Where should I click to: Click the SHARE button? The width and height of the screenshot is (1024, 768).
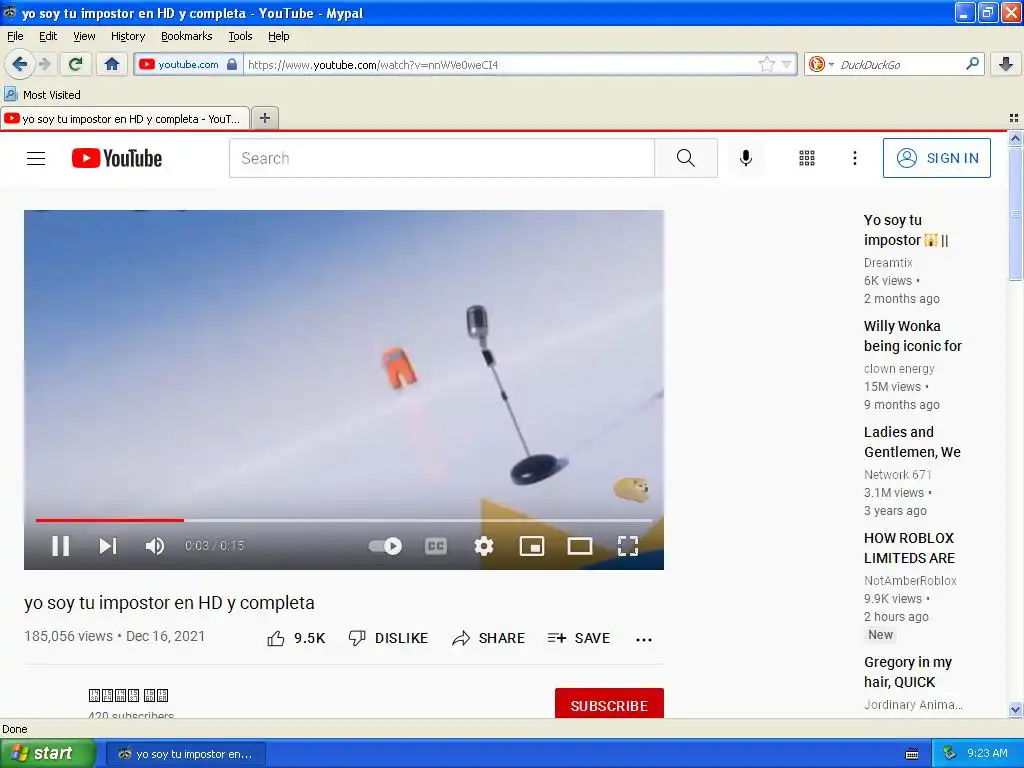(x=488, y=638)
